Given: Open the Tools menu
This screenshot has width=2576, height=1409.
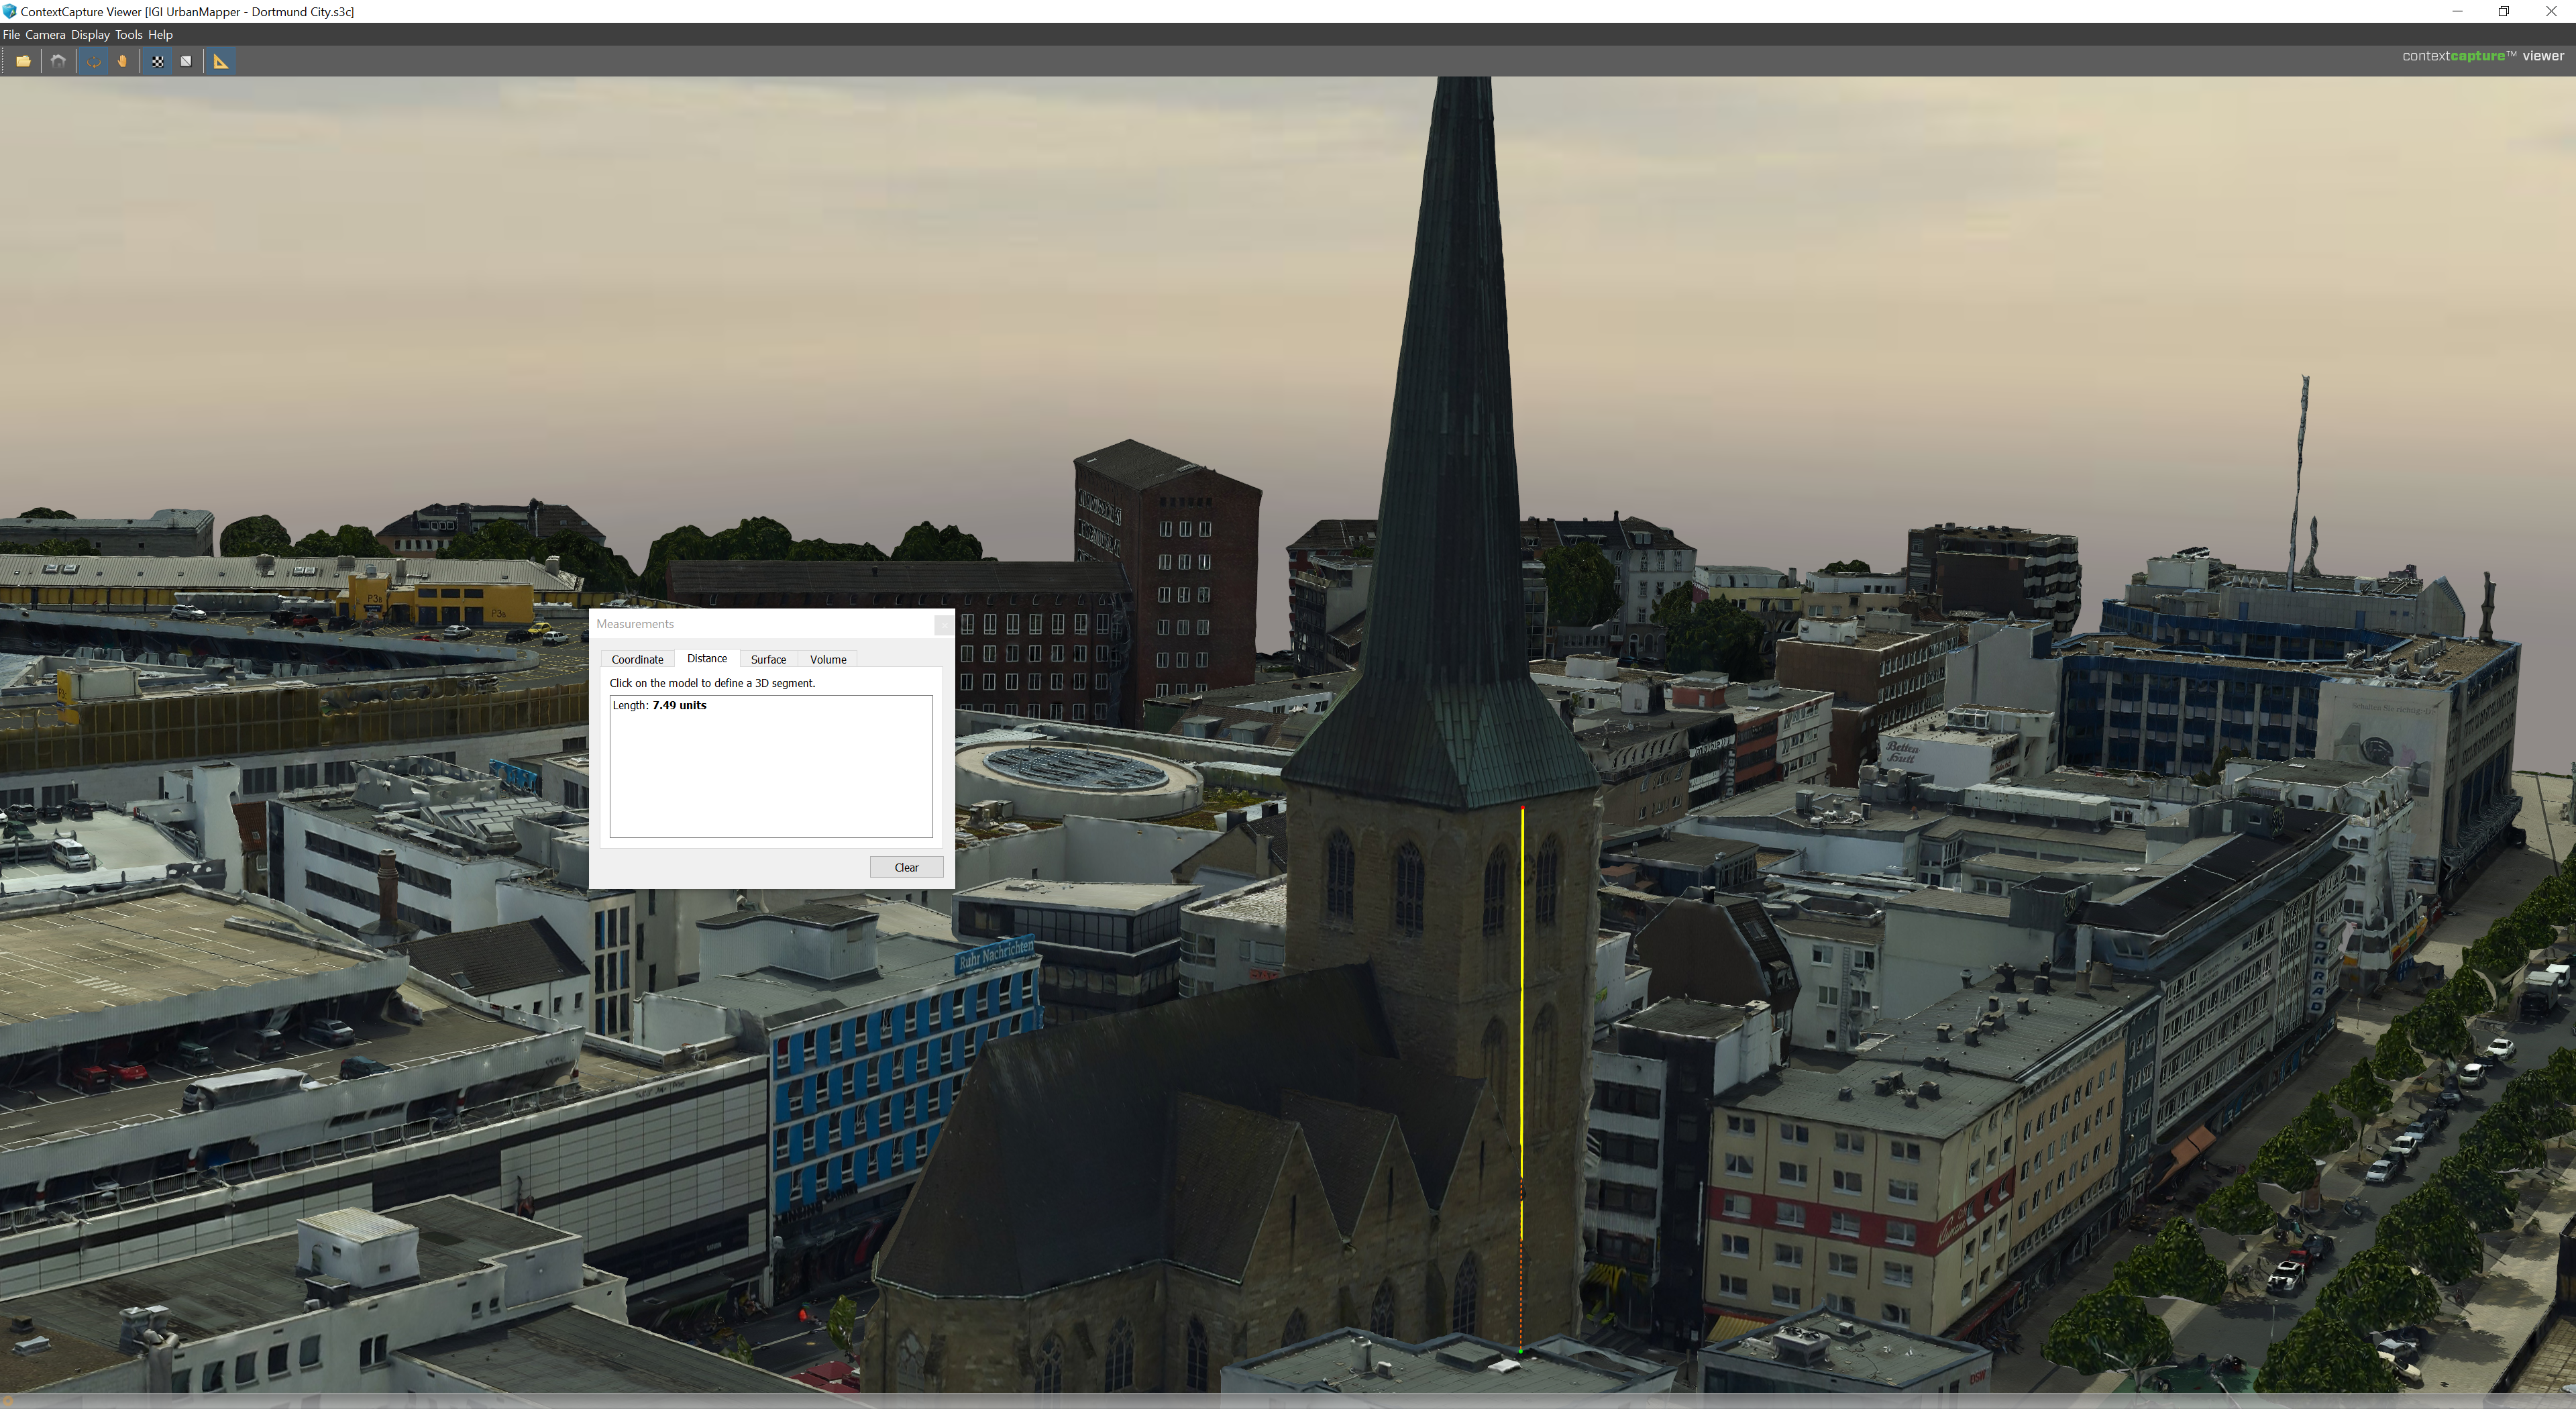Looking at the screenshot, I should [x=129, y=34].
